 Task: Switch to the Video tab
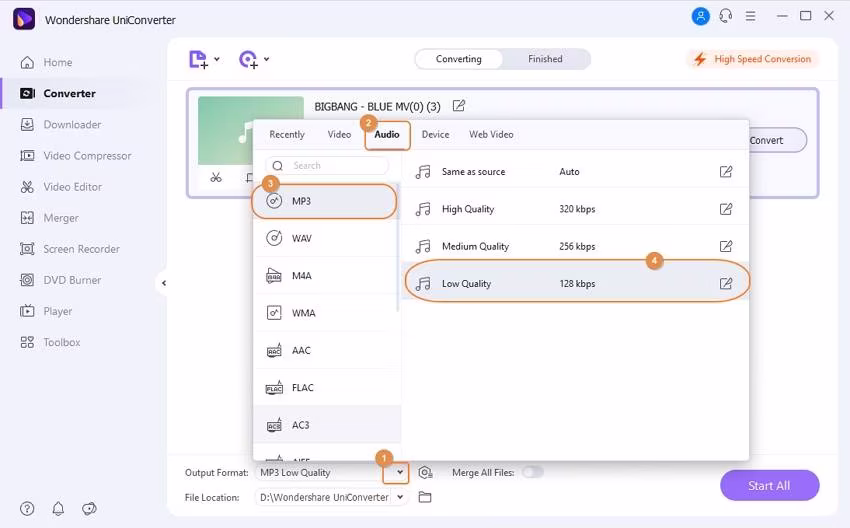[x=339, y=134]
